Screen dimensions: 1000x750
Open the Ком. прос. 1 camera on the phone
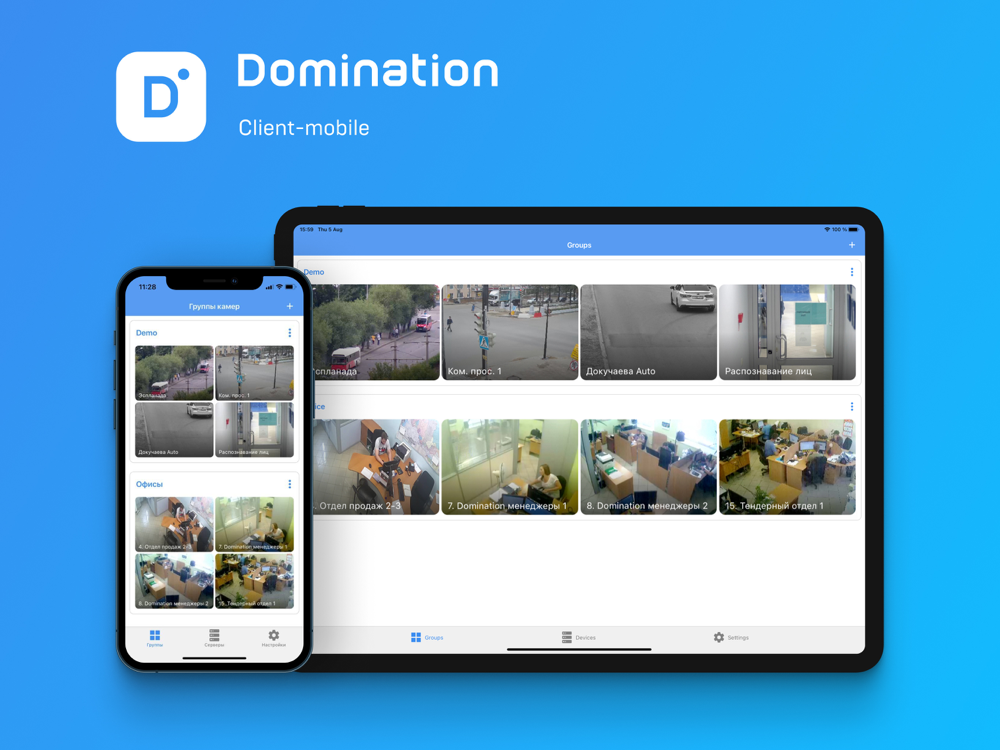point(254,373)
